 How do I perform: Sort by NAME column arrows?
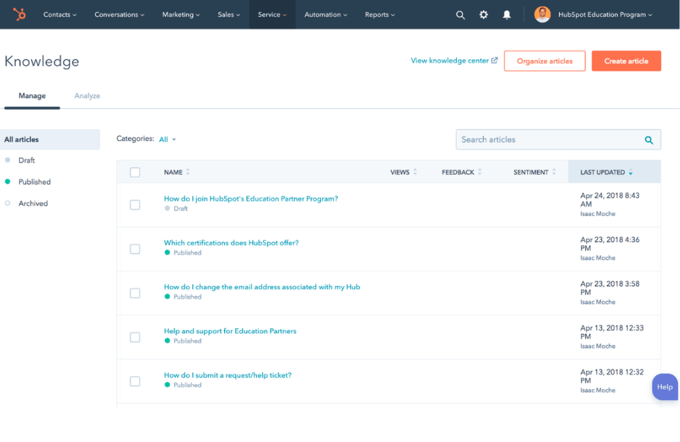188,172
